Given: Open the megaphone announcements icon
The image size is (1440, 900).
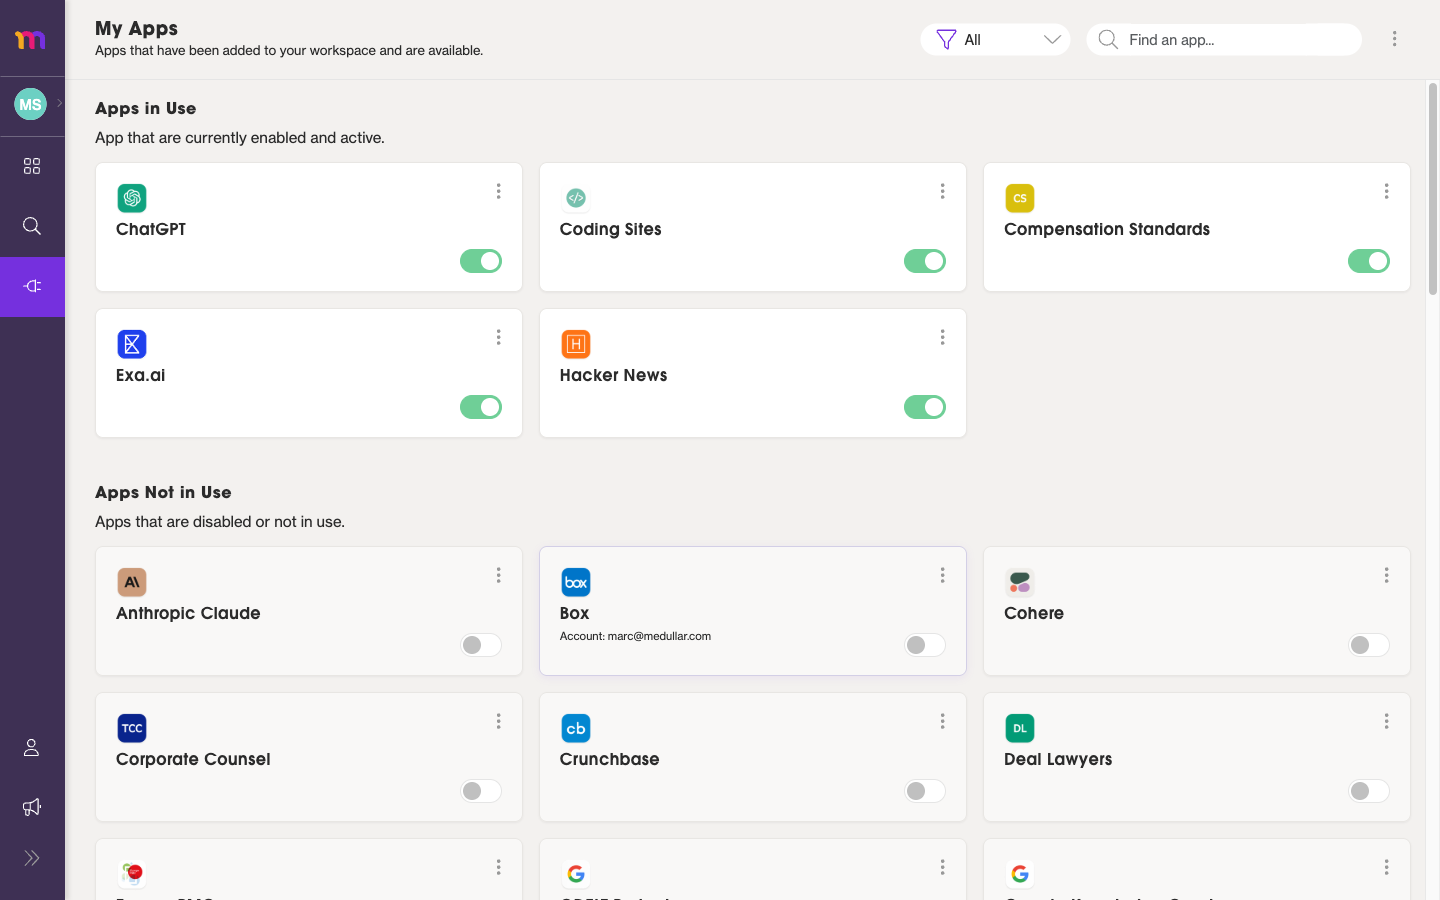Looking at the screenshot, I should pyautogui.click(x=32, y=807).
